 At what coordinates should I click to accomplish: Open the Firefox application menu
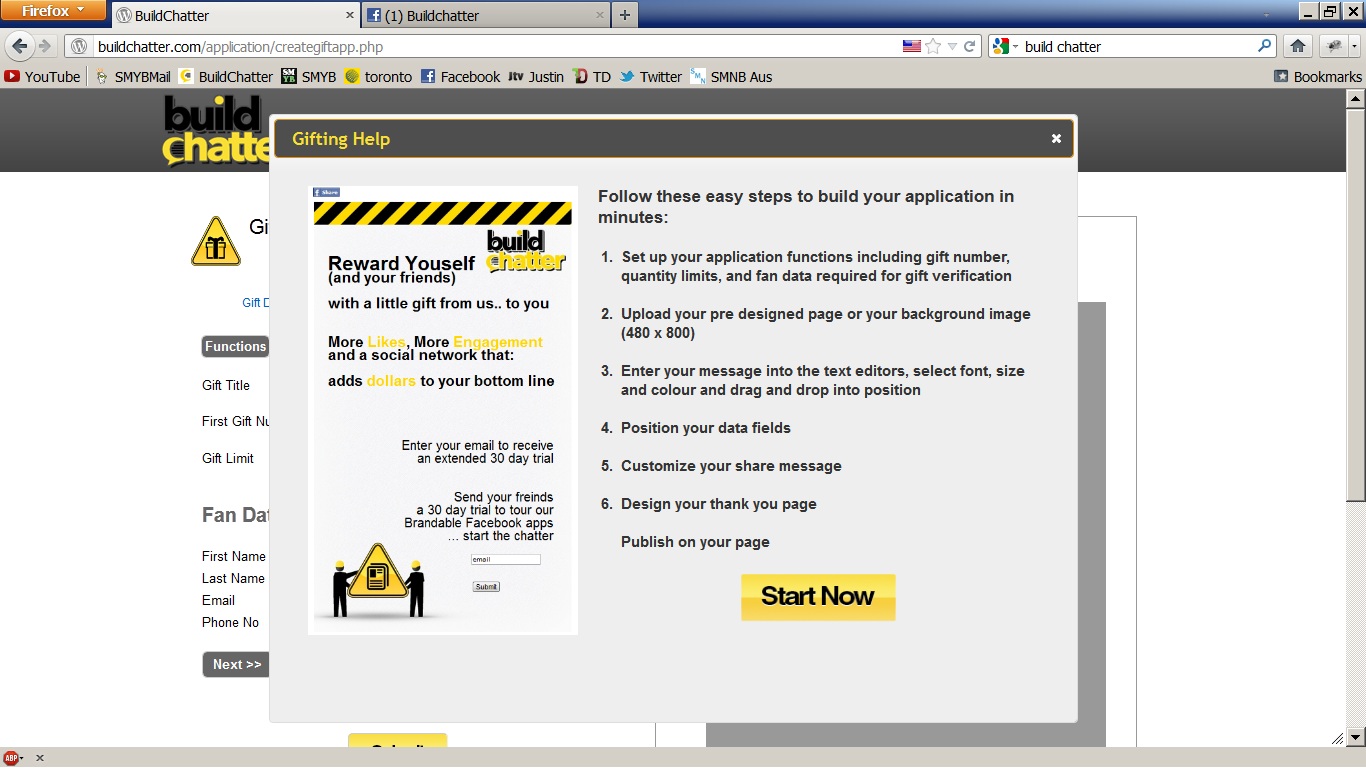(53, 11)
